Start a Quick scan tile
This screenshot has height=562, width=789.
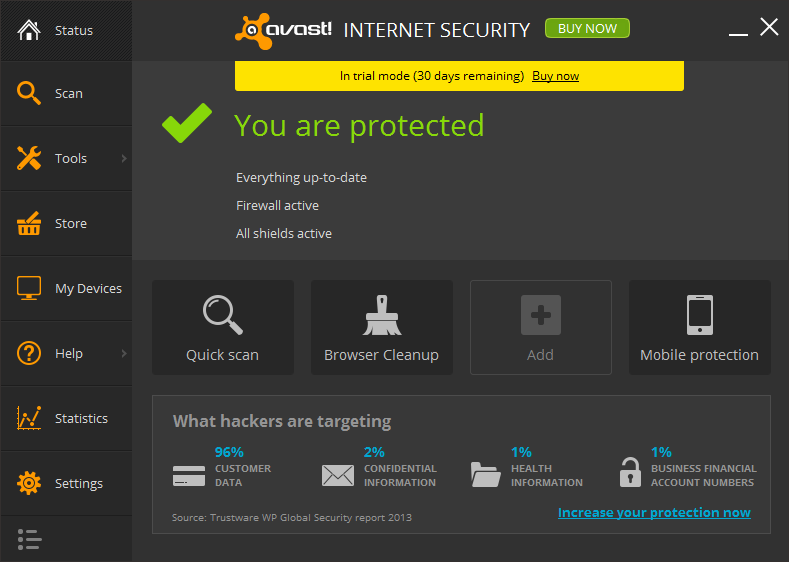tap(222, 327)
